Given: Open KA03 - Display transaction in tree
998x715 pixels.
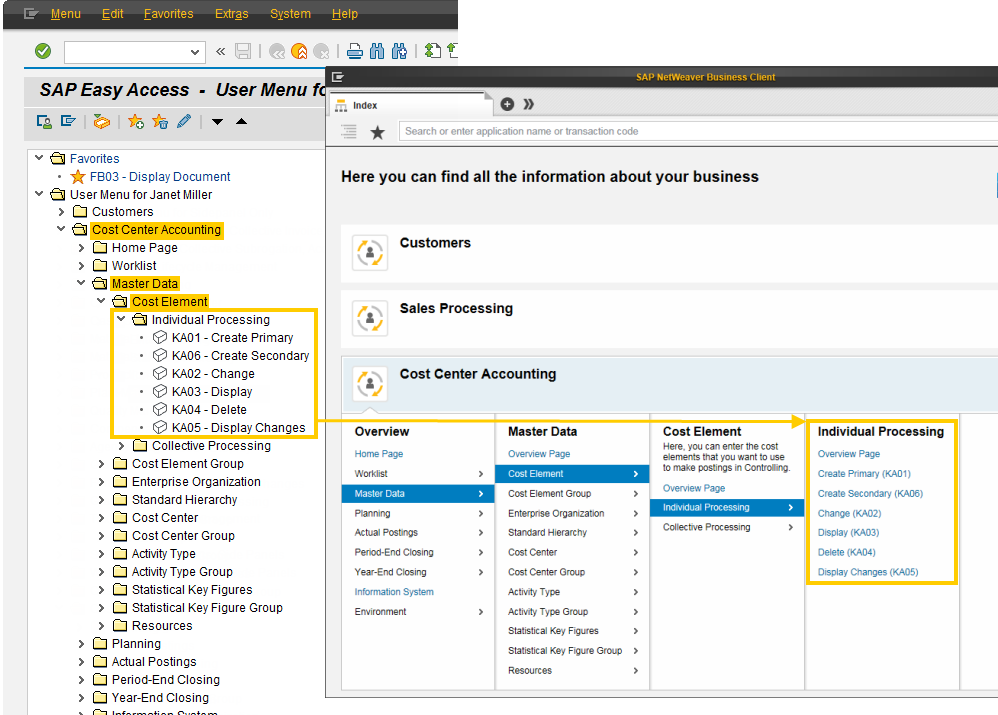Looking at the screenshot, I should coord(211,392).
